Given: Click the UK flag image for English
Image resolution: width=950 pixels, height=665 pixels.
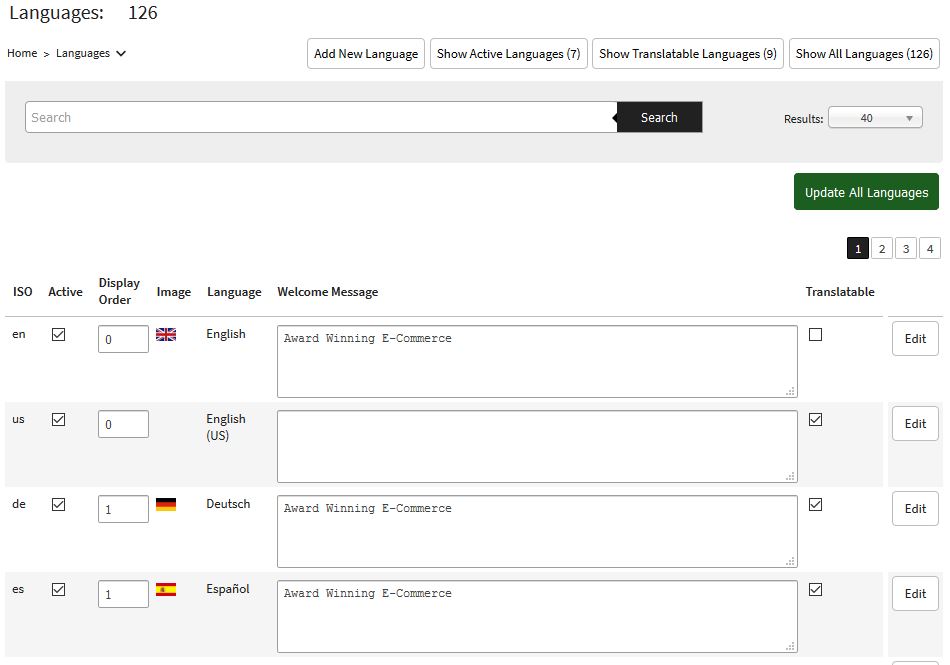Looking at the screenshot, I should [x=166, y=334].
